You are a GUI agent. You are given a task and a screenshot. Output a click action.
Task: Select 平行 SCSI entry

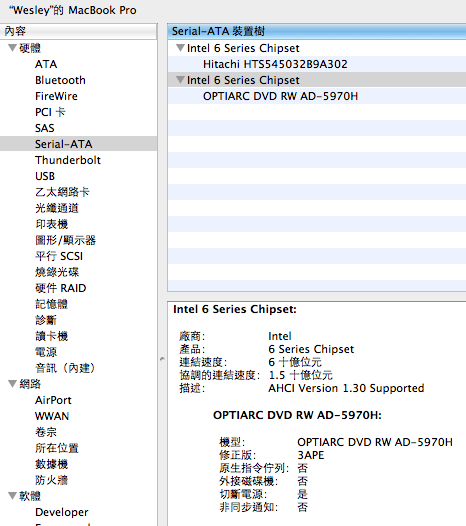click(x=59, y=256)
